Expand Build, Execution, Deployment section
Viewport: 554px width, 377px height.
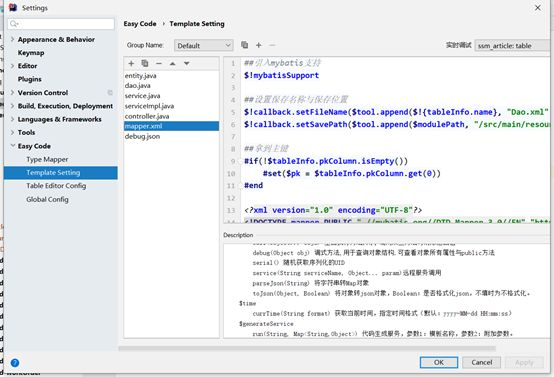click(x=12, y=106)
